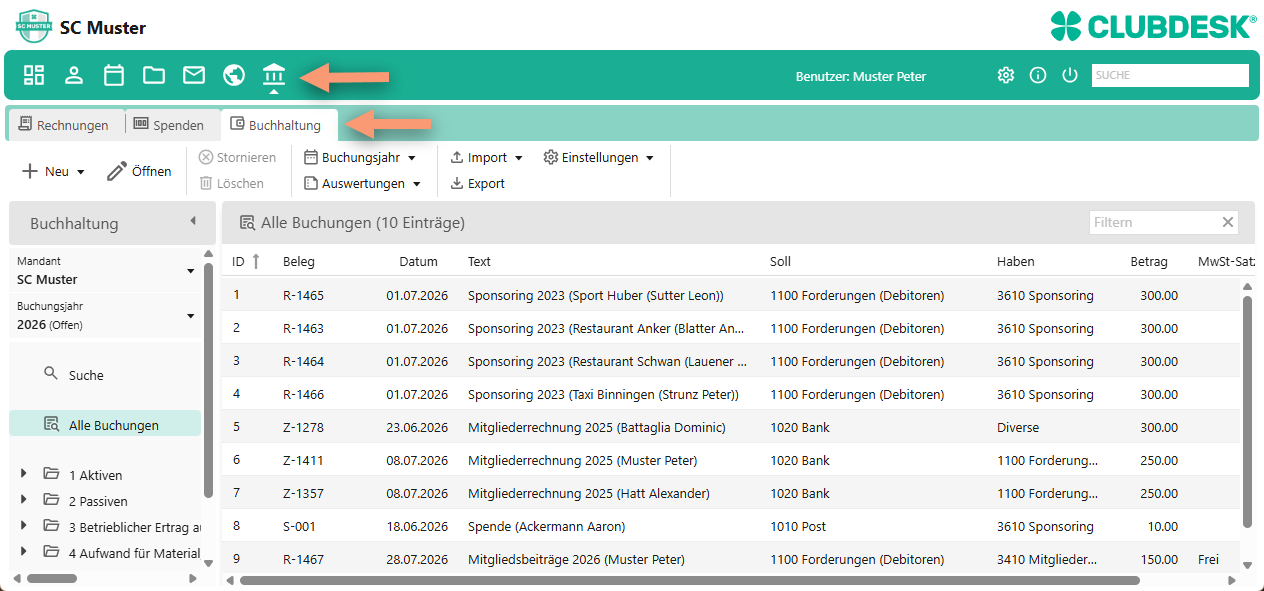
Task: Sort by the Soll column header
Action: pyautogui.click(x=780, y=261)
